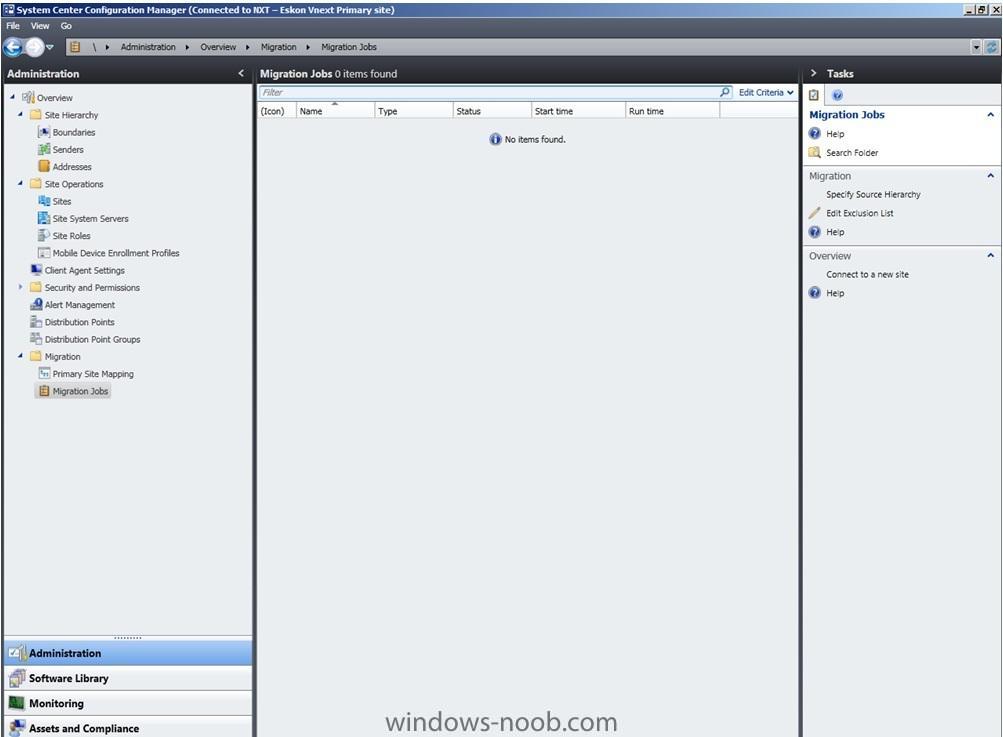The image size is (1003, 737).
Task: Select the Sites node icon
Action: point(43,201)
